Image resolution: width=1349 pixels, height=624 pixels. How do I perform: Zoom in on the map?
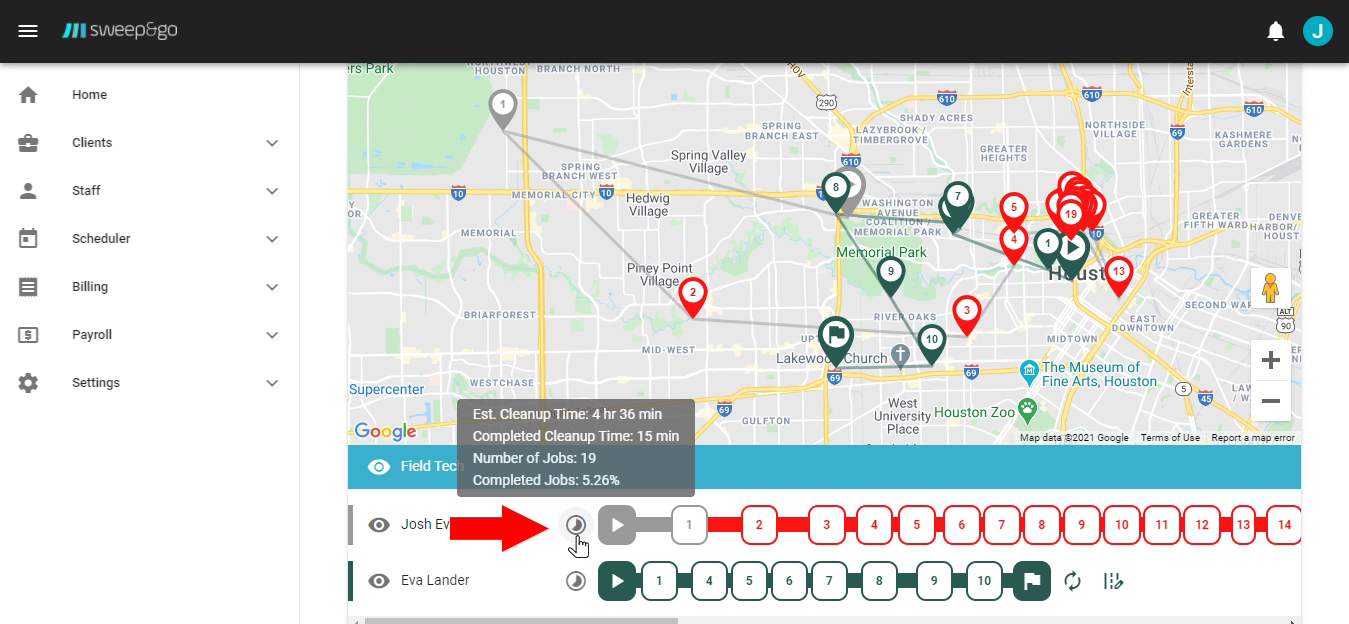point(1270,360)
